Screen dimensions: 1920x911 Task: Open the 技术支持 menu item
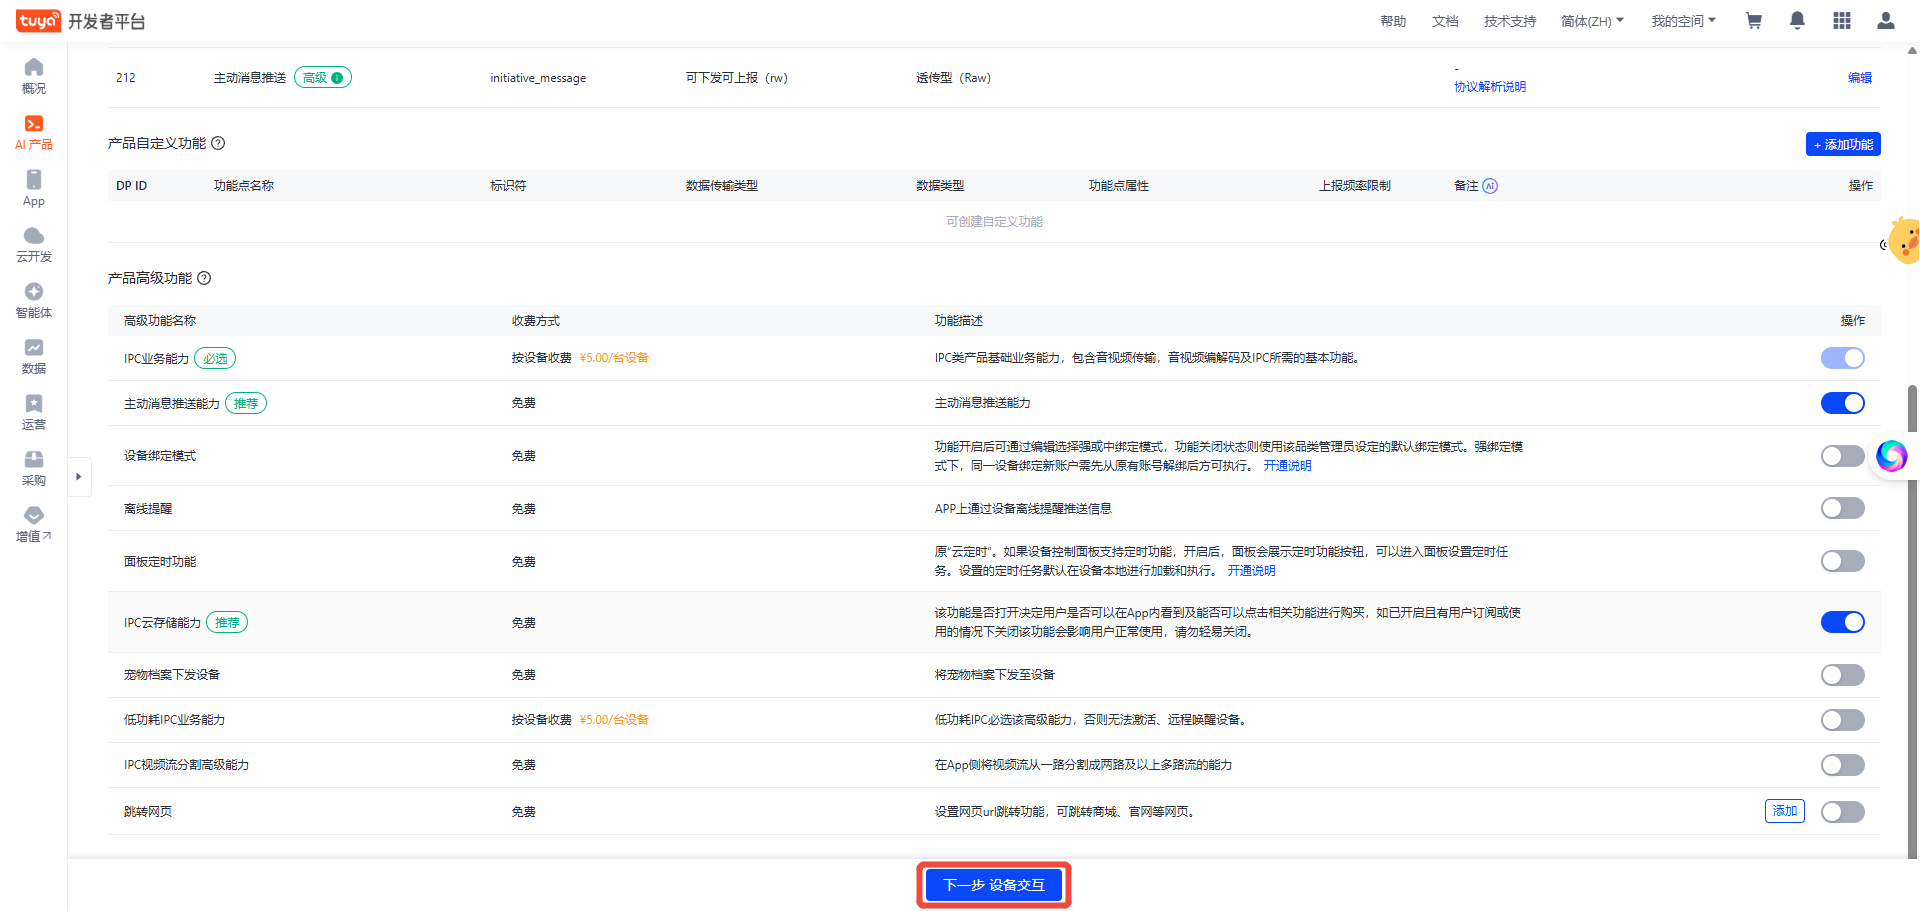coord(1509,21)
